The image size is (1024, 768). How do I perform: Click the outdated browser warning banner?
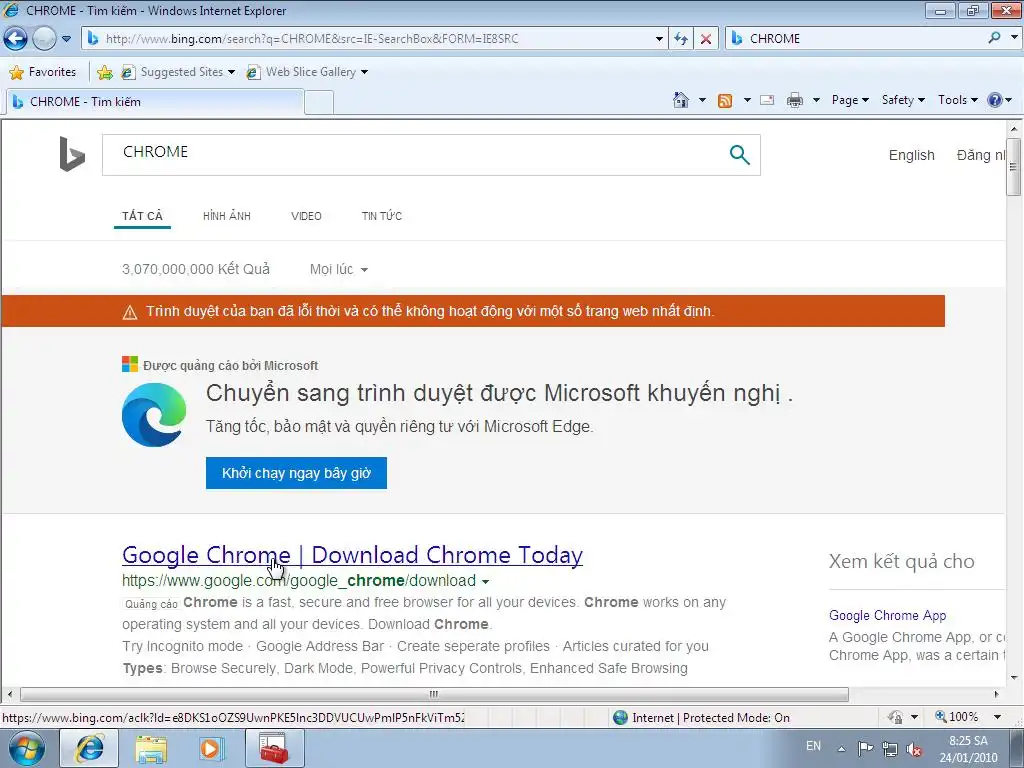tap(473, 312)
